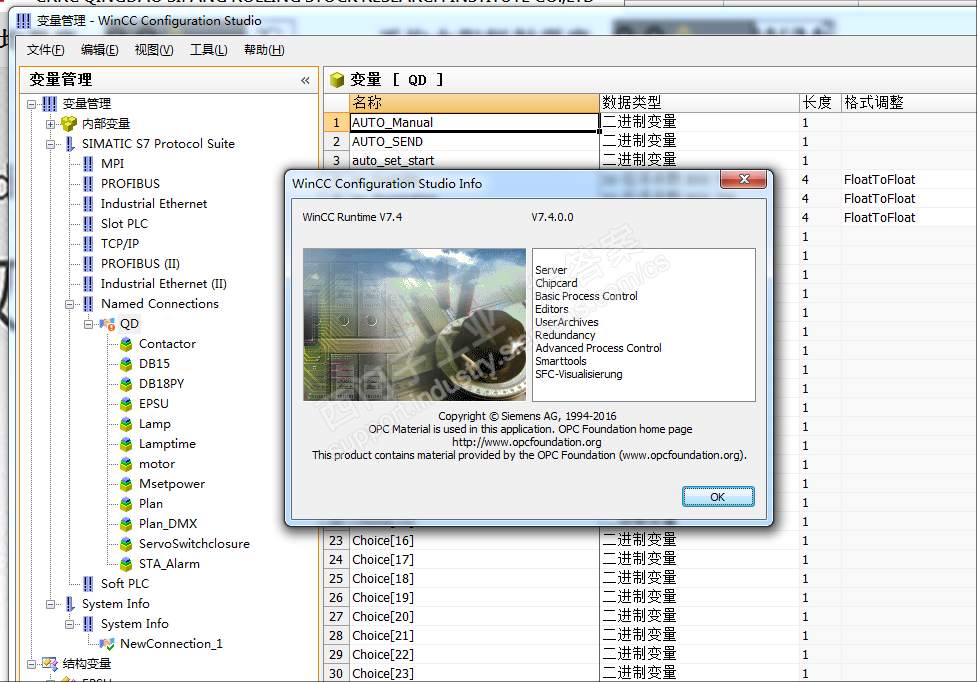Click the PROFIBUS (II) channel icon
This screenshot has width=977, height=682.
(x=88, y=263)
